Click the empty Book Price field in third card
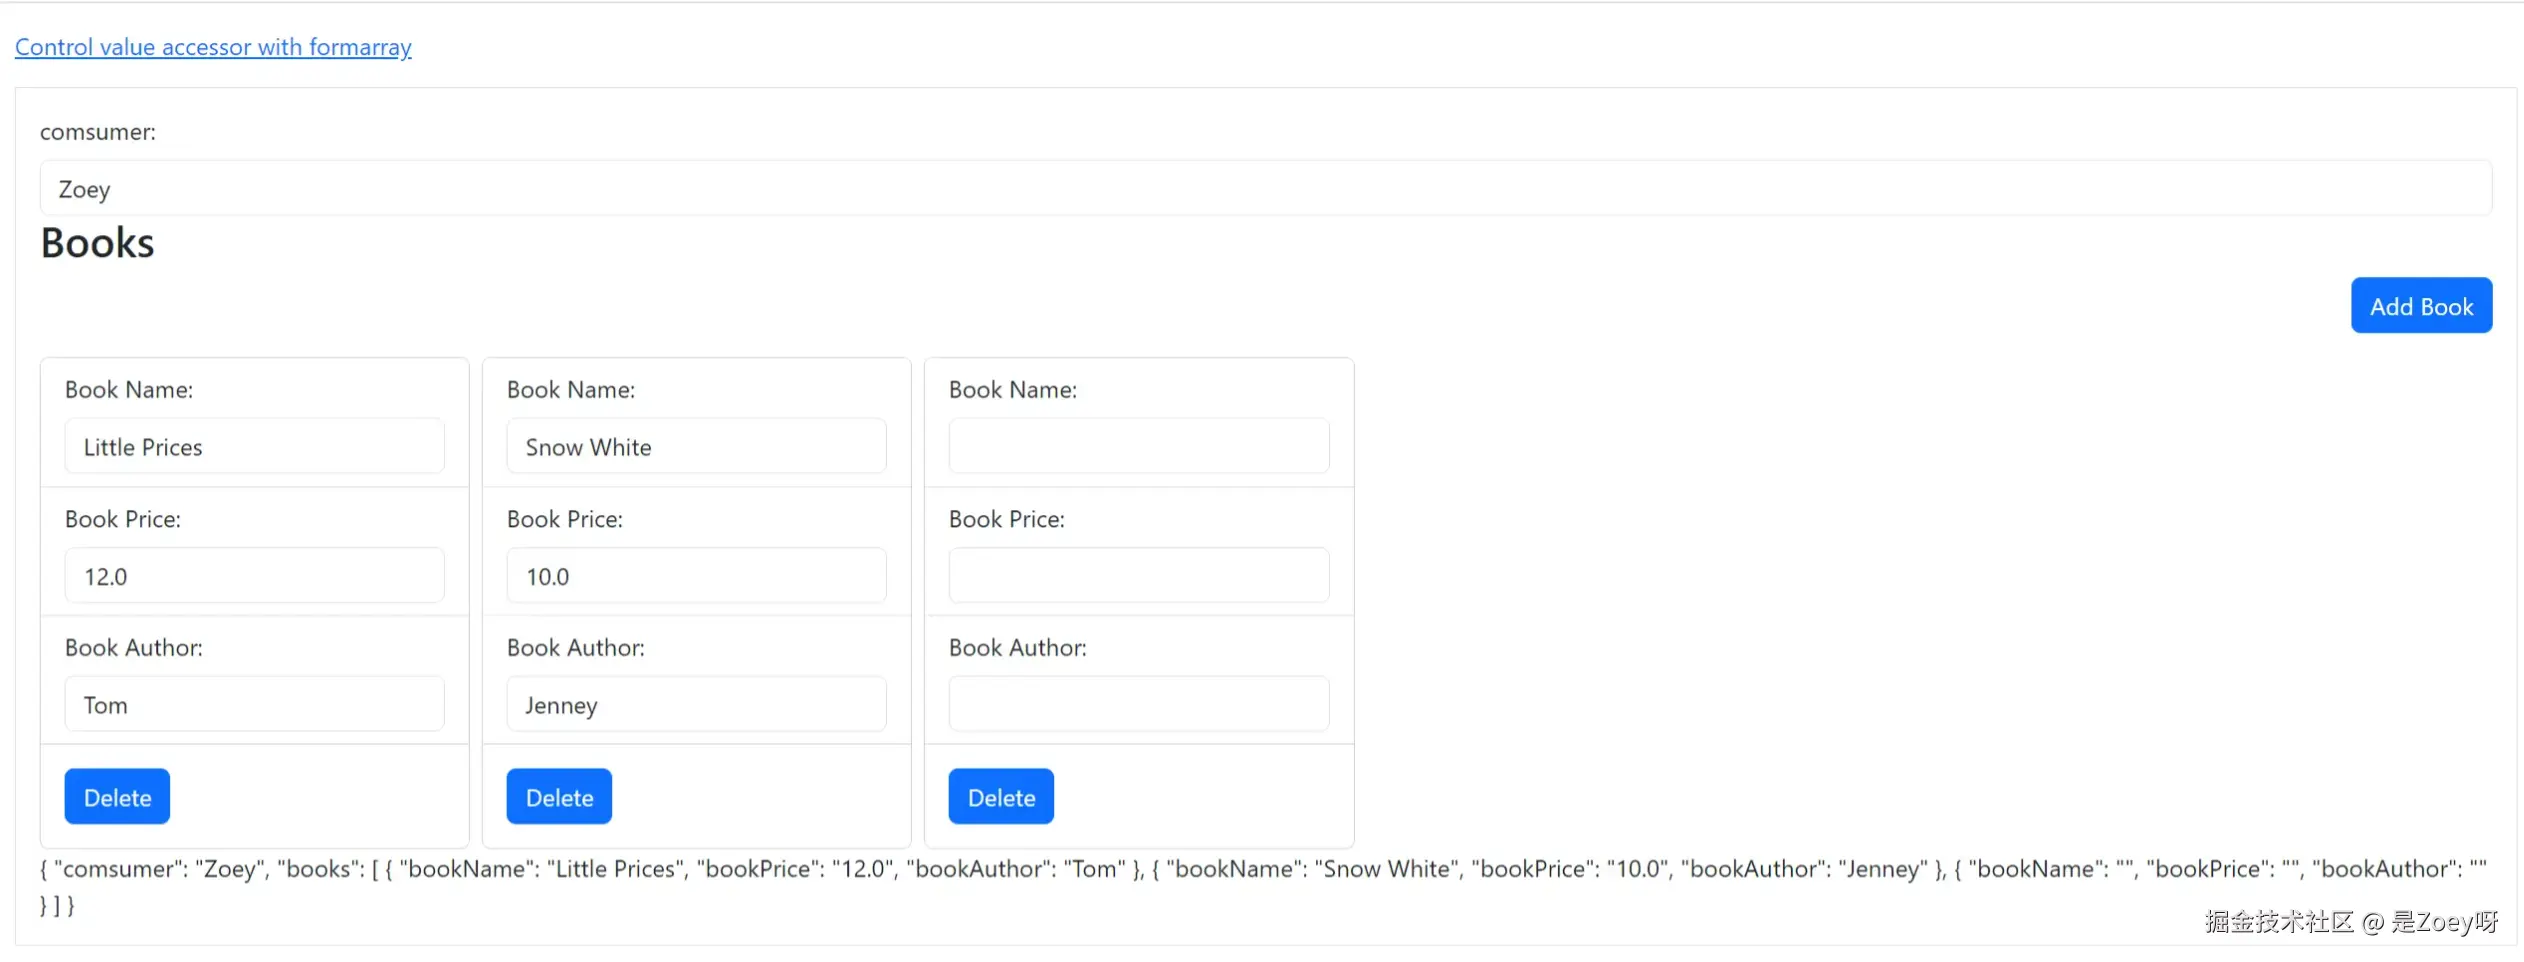Screen dimensions: 2524x962 point(1139,575)
